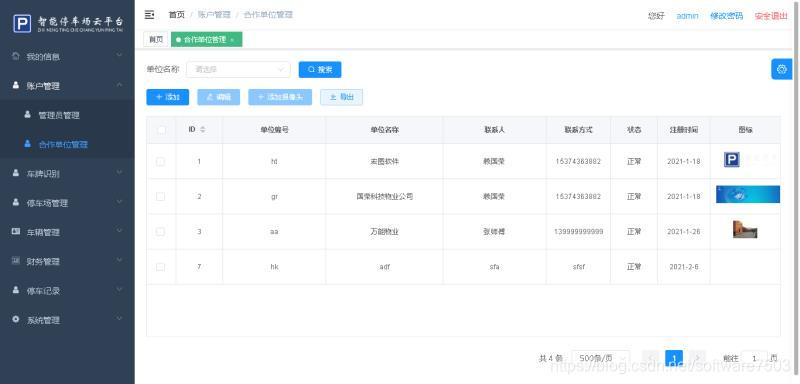
Task: Click the blue 搜索 button
Action: point(320,69)
